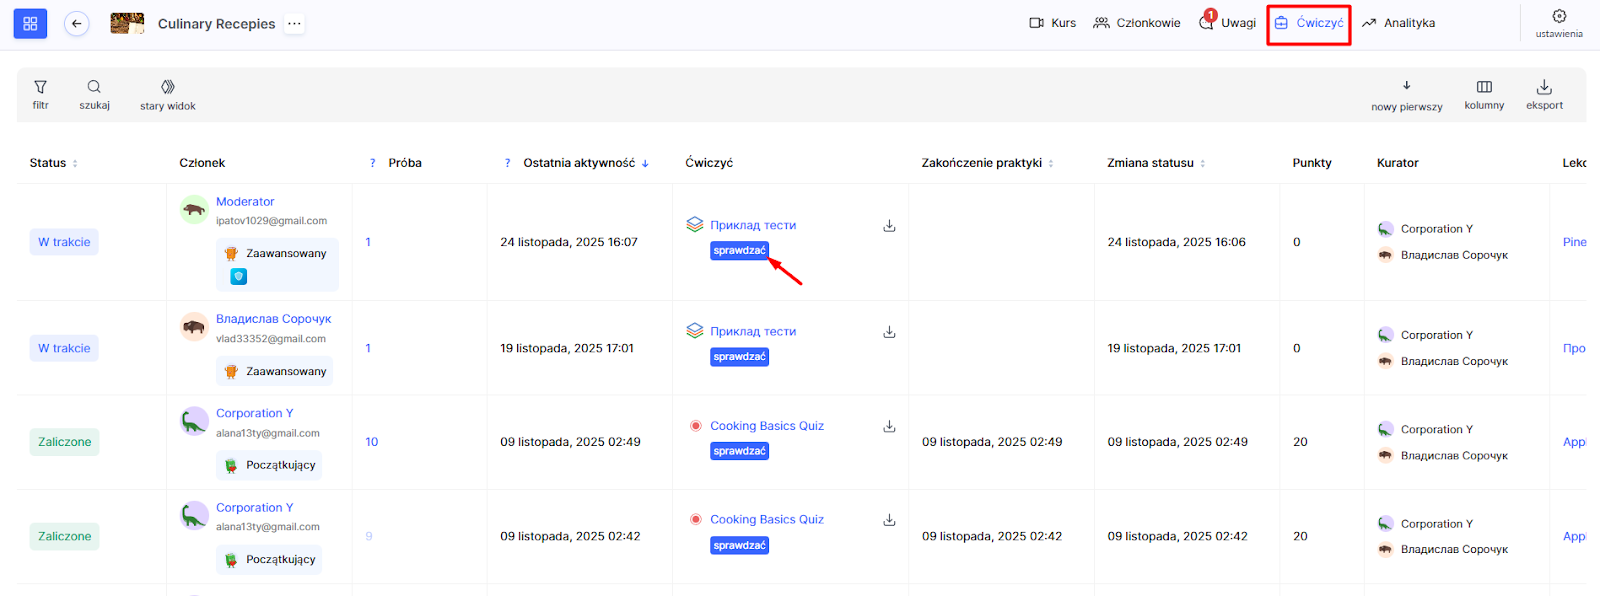Viewport: 1600px width, 596px height.
Task: Sort by Status column arrows
Action: (x=75, y=164)
